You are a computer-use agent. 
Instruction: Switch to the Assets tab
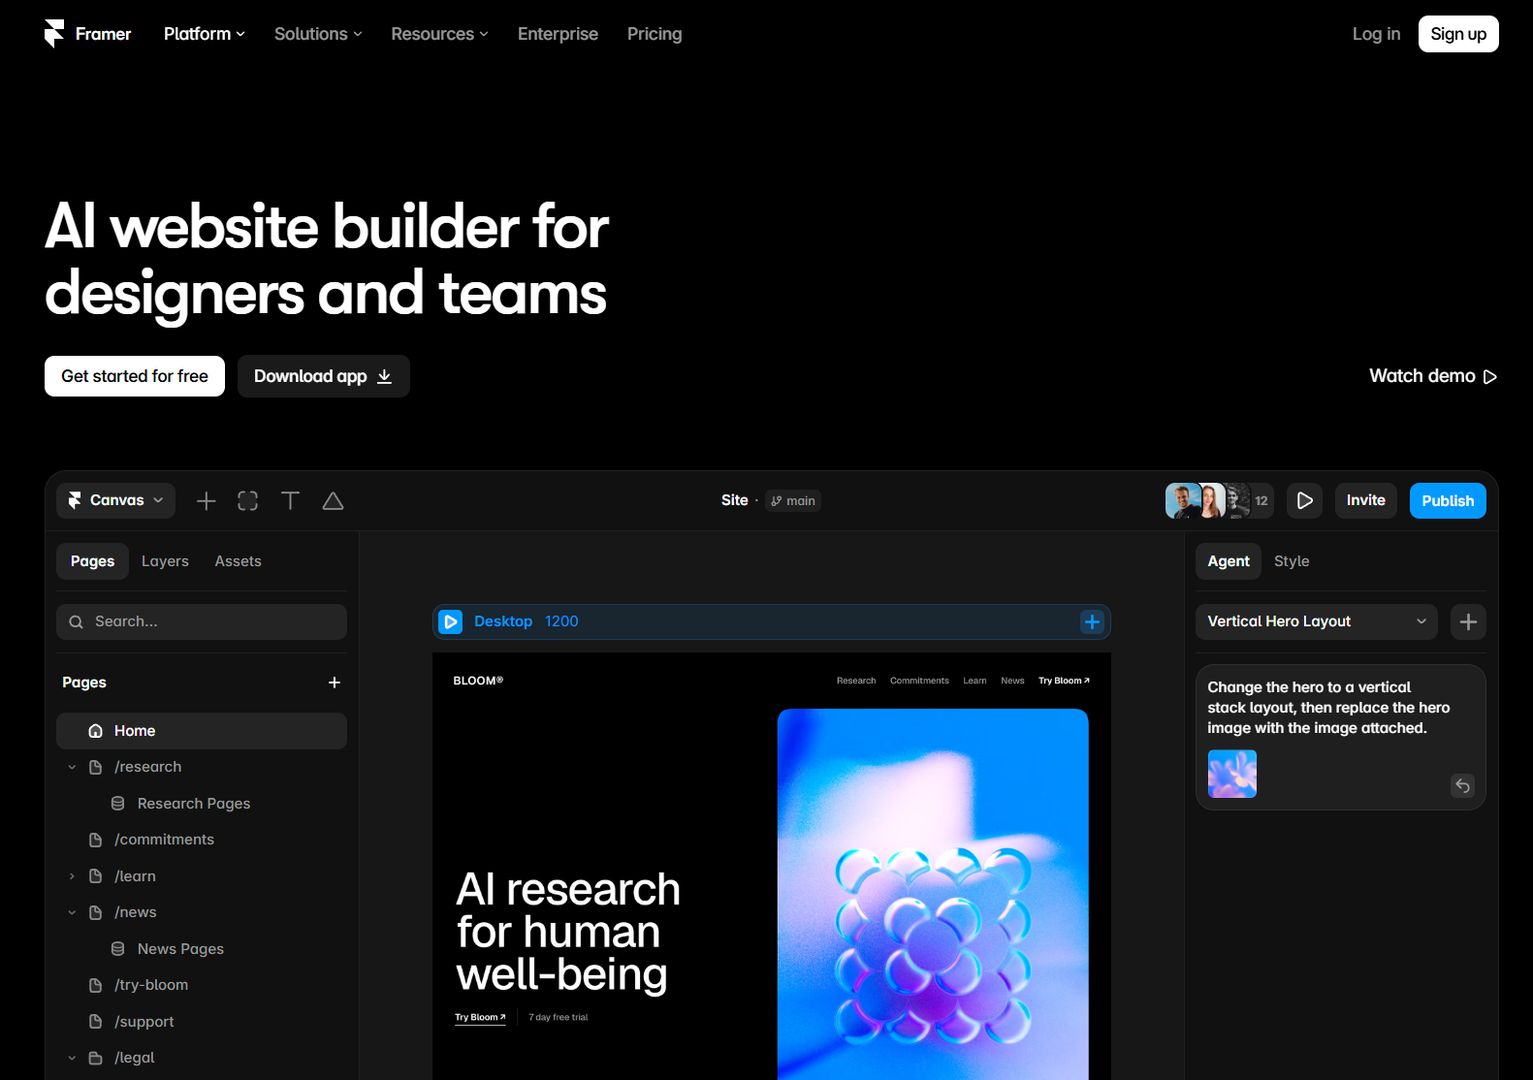click(238, 561)
